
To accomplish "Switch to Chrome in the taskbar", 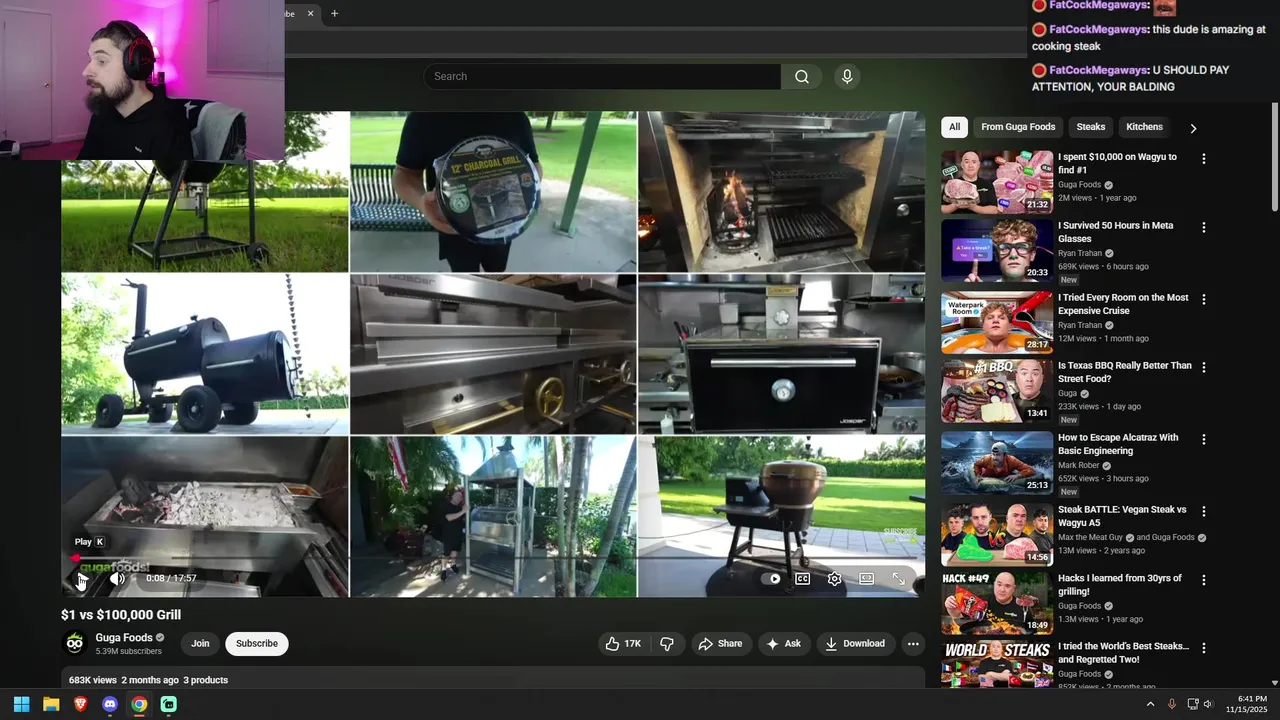I will click(x=139, y=704).
